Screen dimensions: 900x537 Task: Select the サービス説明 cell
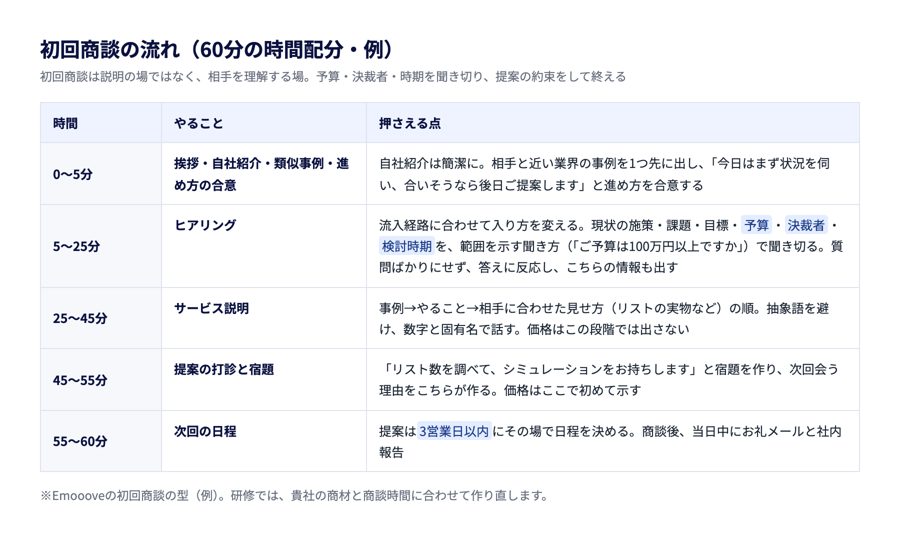264,318
